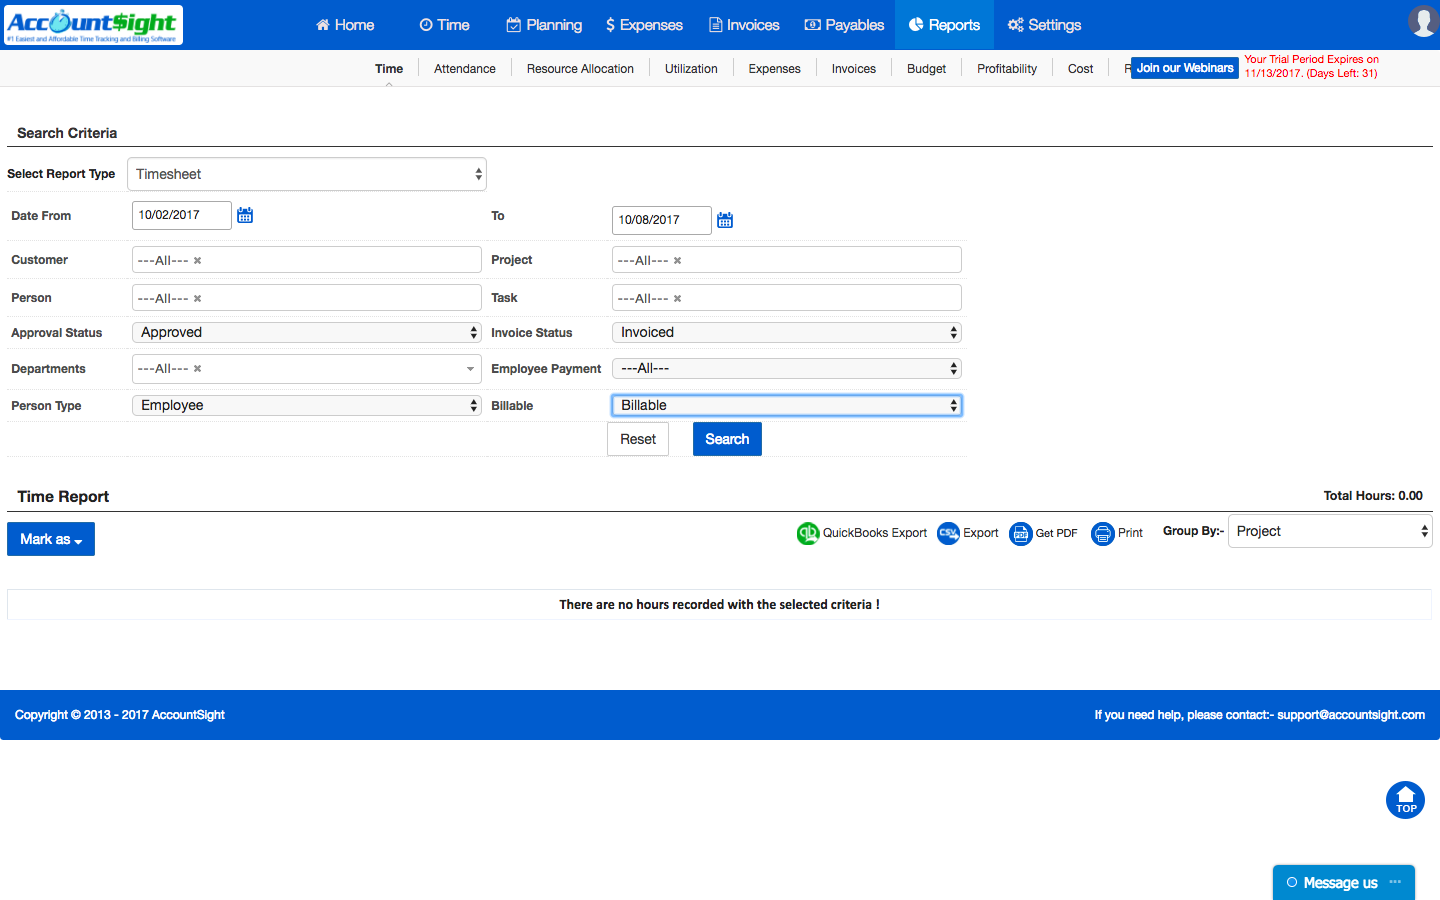
Task: Open the Payables section
Action: point(844,24)
